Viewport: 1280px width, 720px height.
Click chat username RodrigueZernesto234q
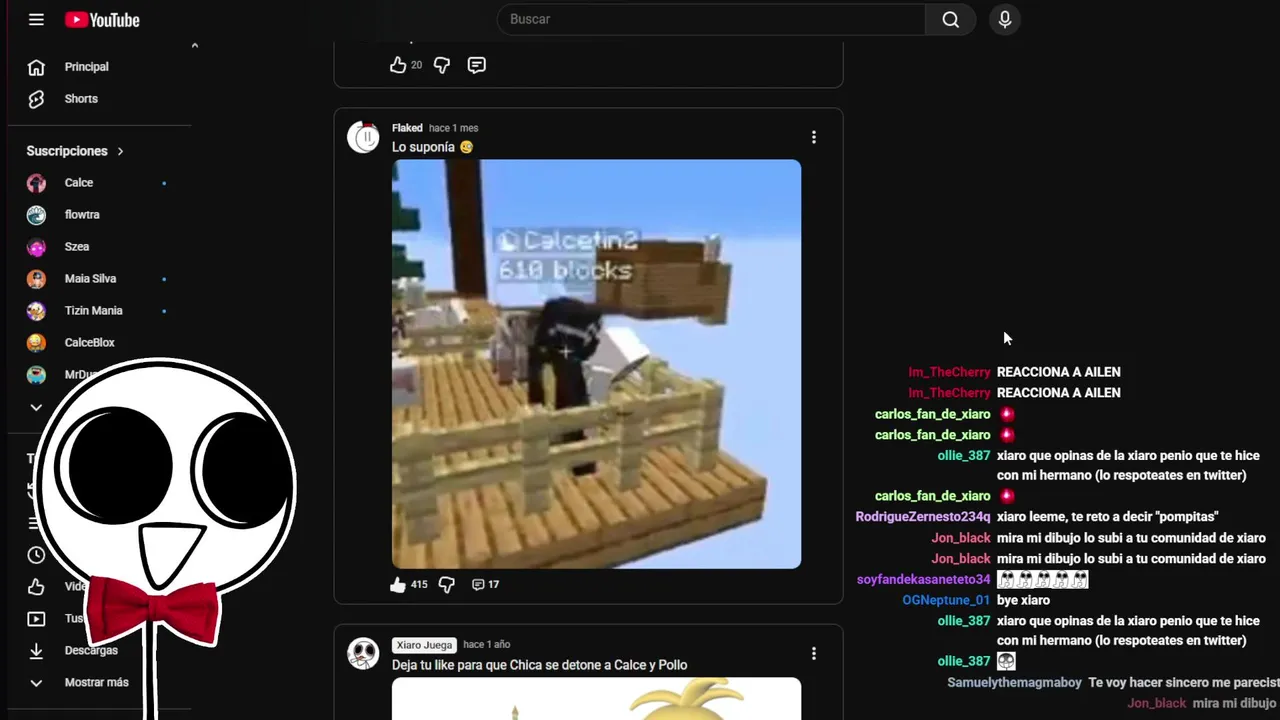click(923, 517)
